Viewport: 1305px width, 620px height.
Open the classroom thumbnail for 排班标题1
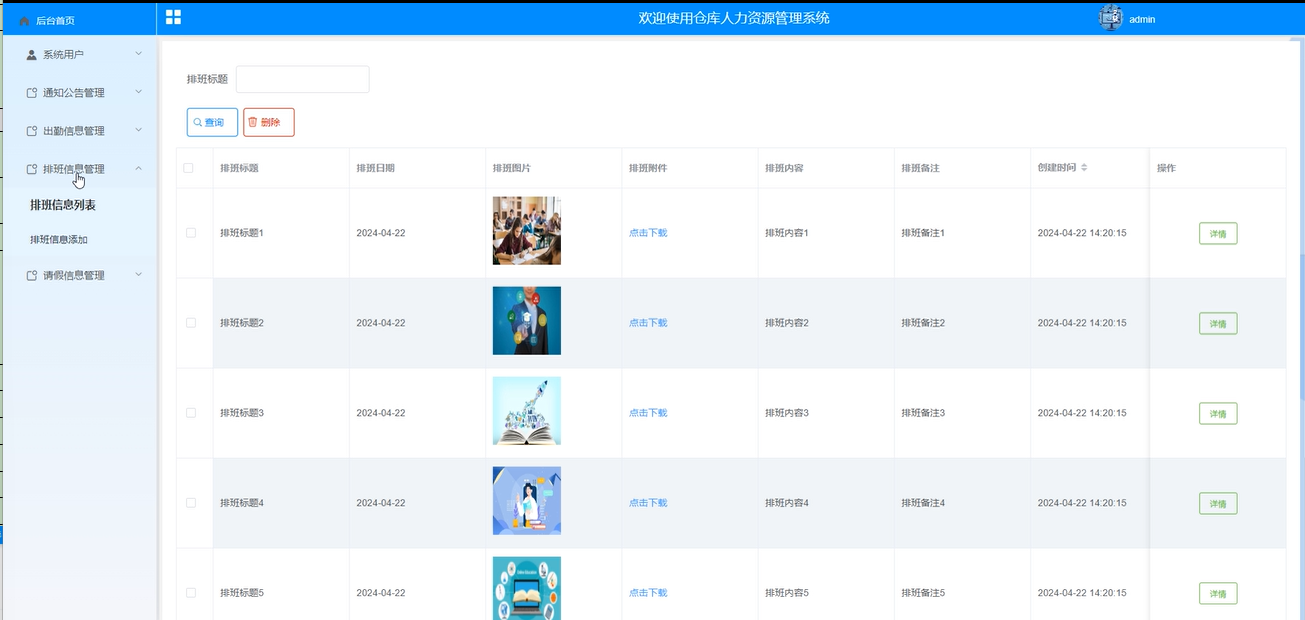527,231
